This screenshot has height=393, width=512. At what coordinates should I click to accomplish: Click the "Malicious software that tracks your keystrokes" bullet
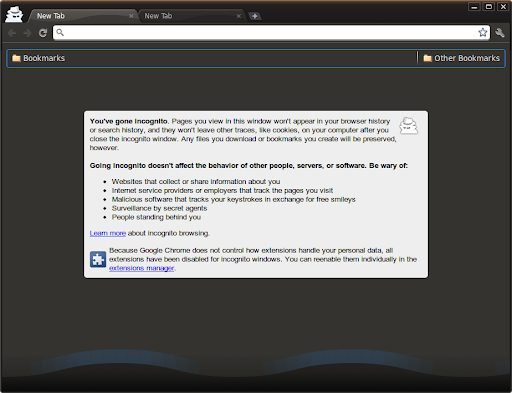[234, 200]
